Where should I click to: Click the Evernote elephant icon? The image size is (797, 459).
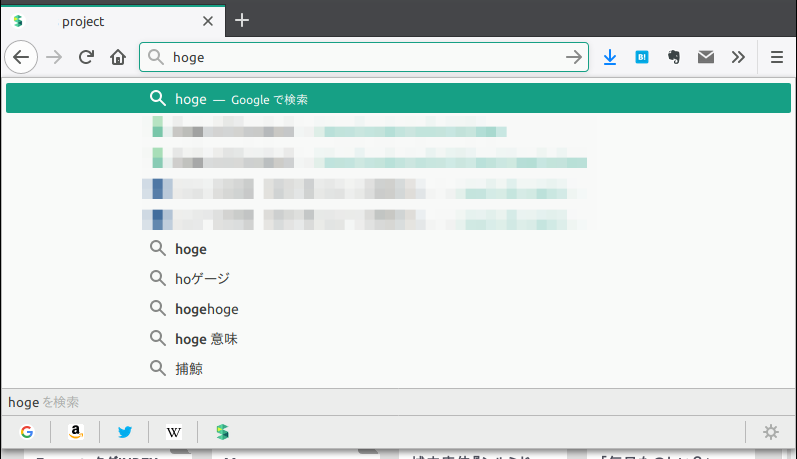point(674,57)
